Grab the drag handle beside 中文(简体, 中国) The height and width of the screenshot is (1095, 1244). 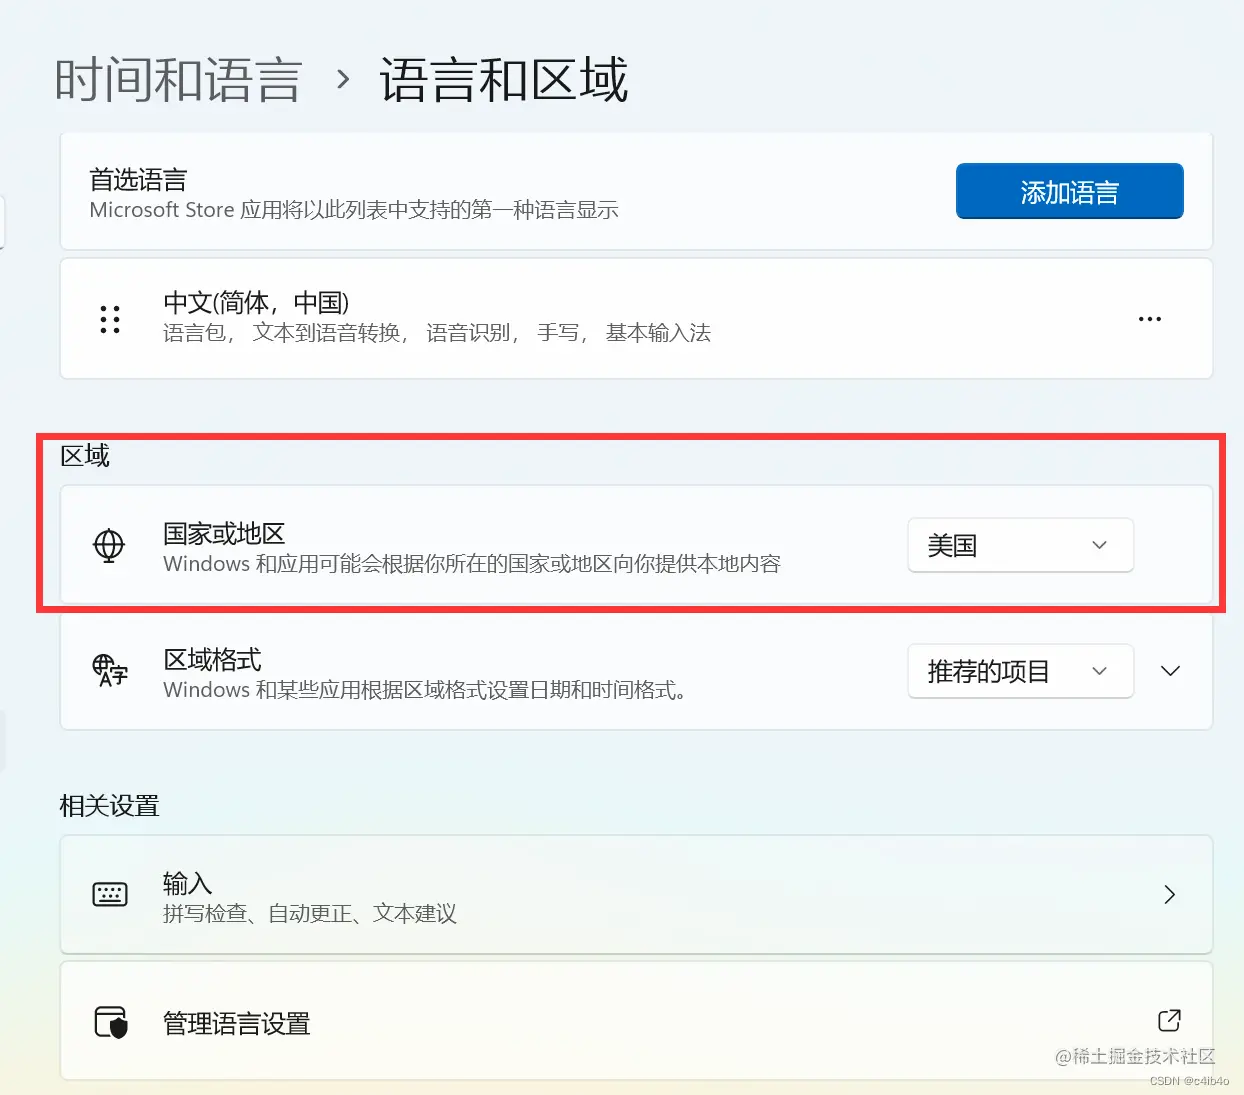(110, 319)
